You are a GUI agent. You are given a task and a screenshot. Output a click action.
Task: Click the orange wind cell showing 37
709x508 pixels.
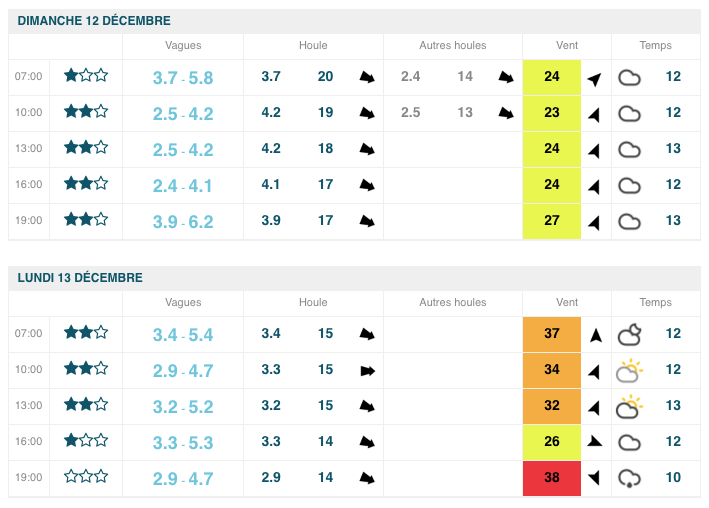551,334
